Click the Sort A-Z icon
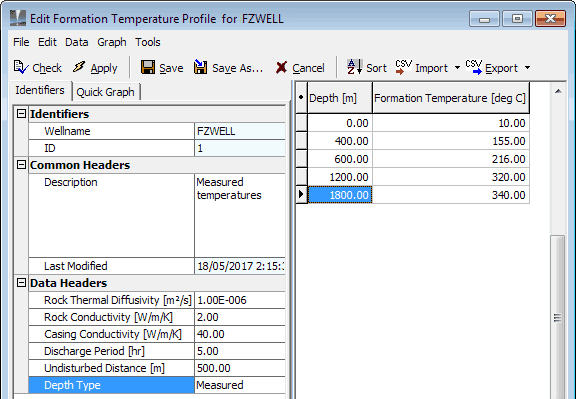576x399 pixels. pos(354,67)
